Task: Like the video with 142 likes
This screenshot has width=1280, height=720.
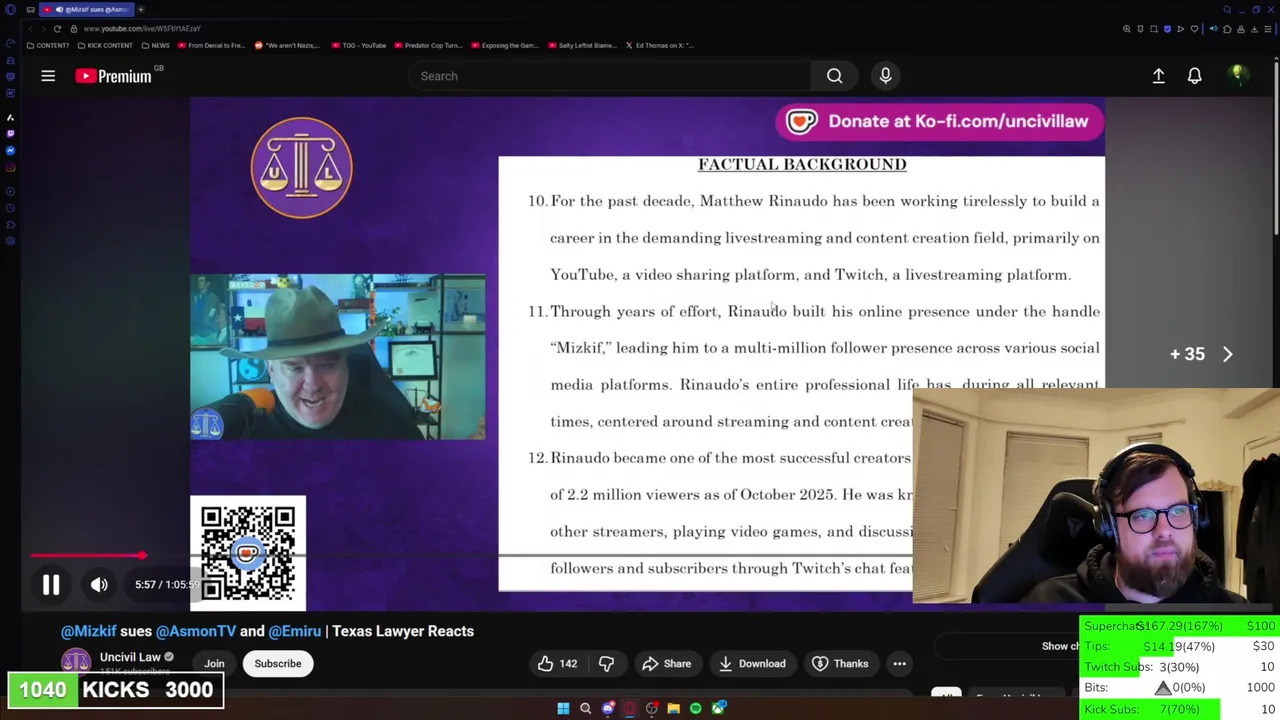Action: (558, 664)
